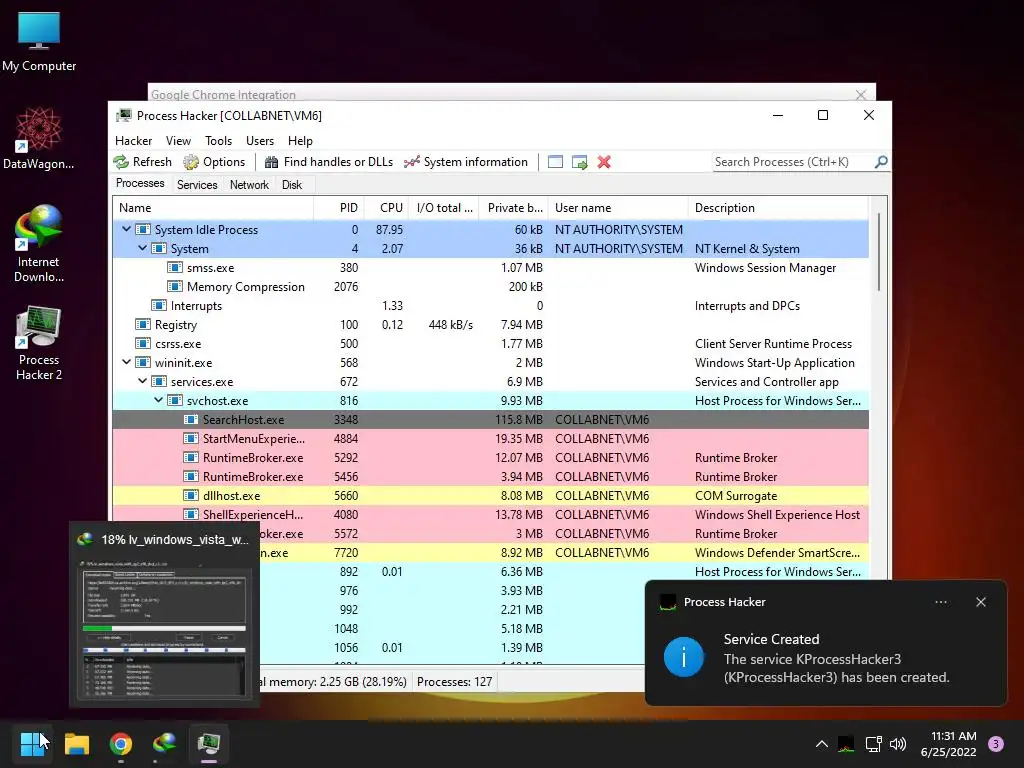Click the Processes: 127 status bar entry
1024x768 pixels.
point(455,682)
